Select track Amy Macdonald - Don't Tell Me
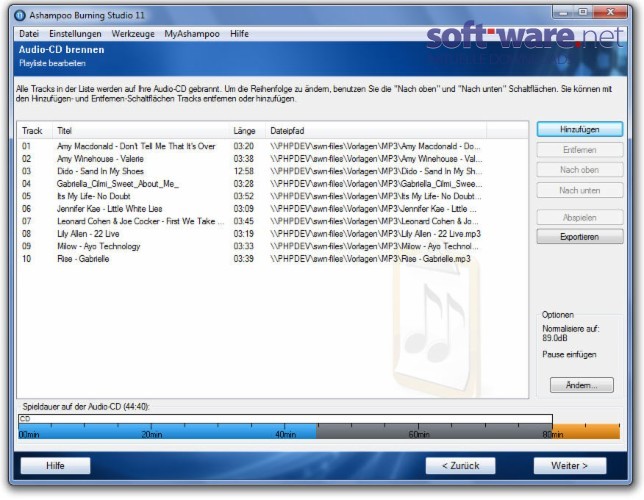Viewport: 644px width, 500px height. coord(136,146)
